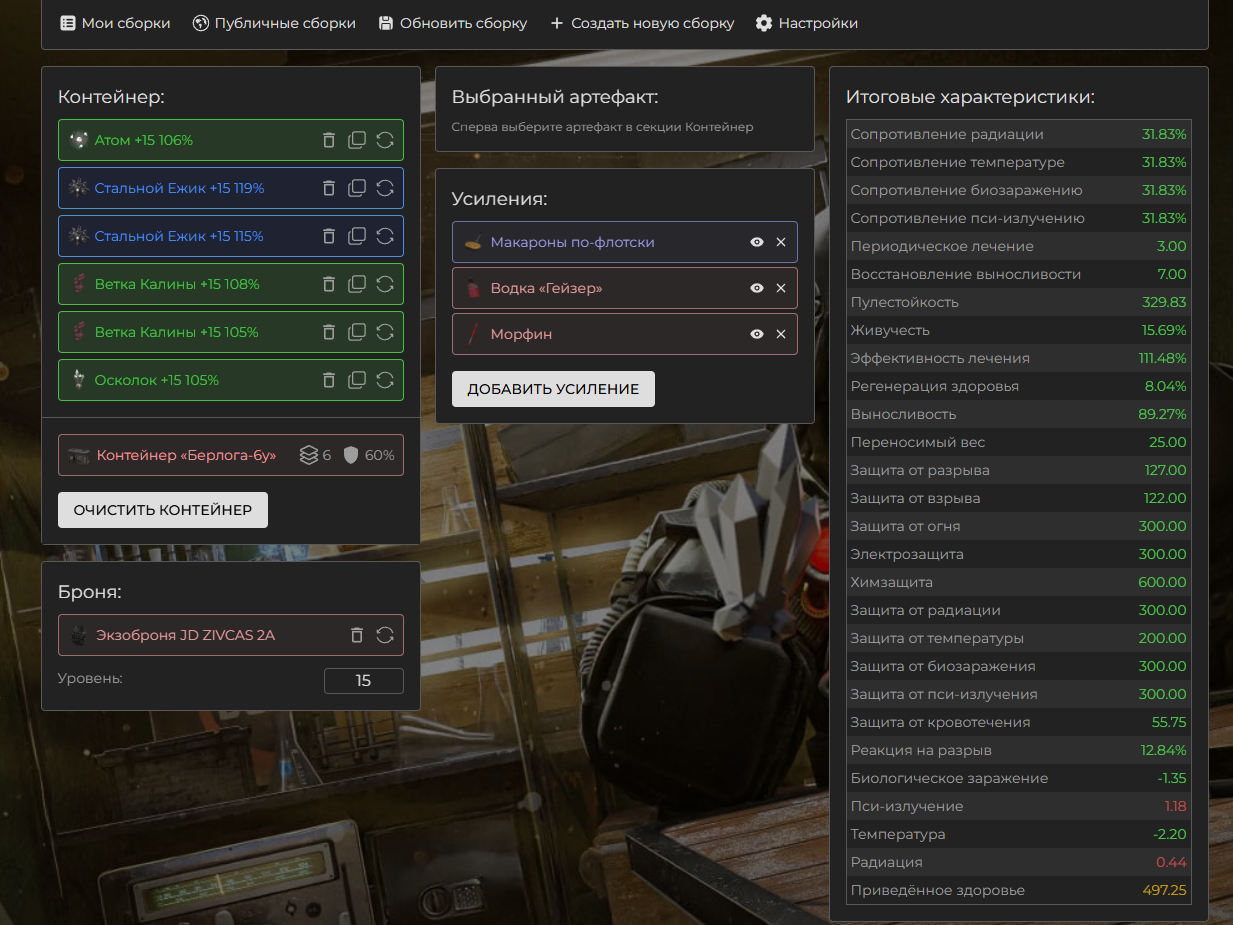This screenshot has height=925, width=1233.
Task: Toggle the eye on Водка «Гейзер»
Action: pyautogui.click(x=757, y=288)
